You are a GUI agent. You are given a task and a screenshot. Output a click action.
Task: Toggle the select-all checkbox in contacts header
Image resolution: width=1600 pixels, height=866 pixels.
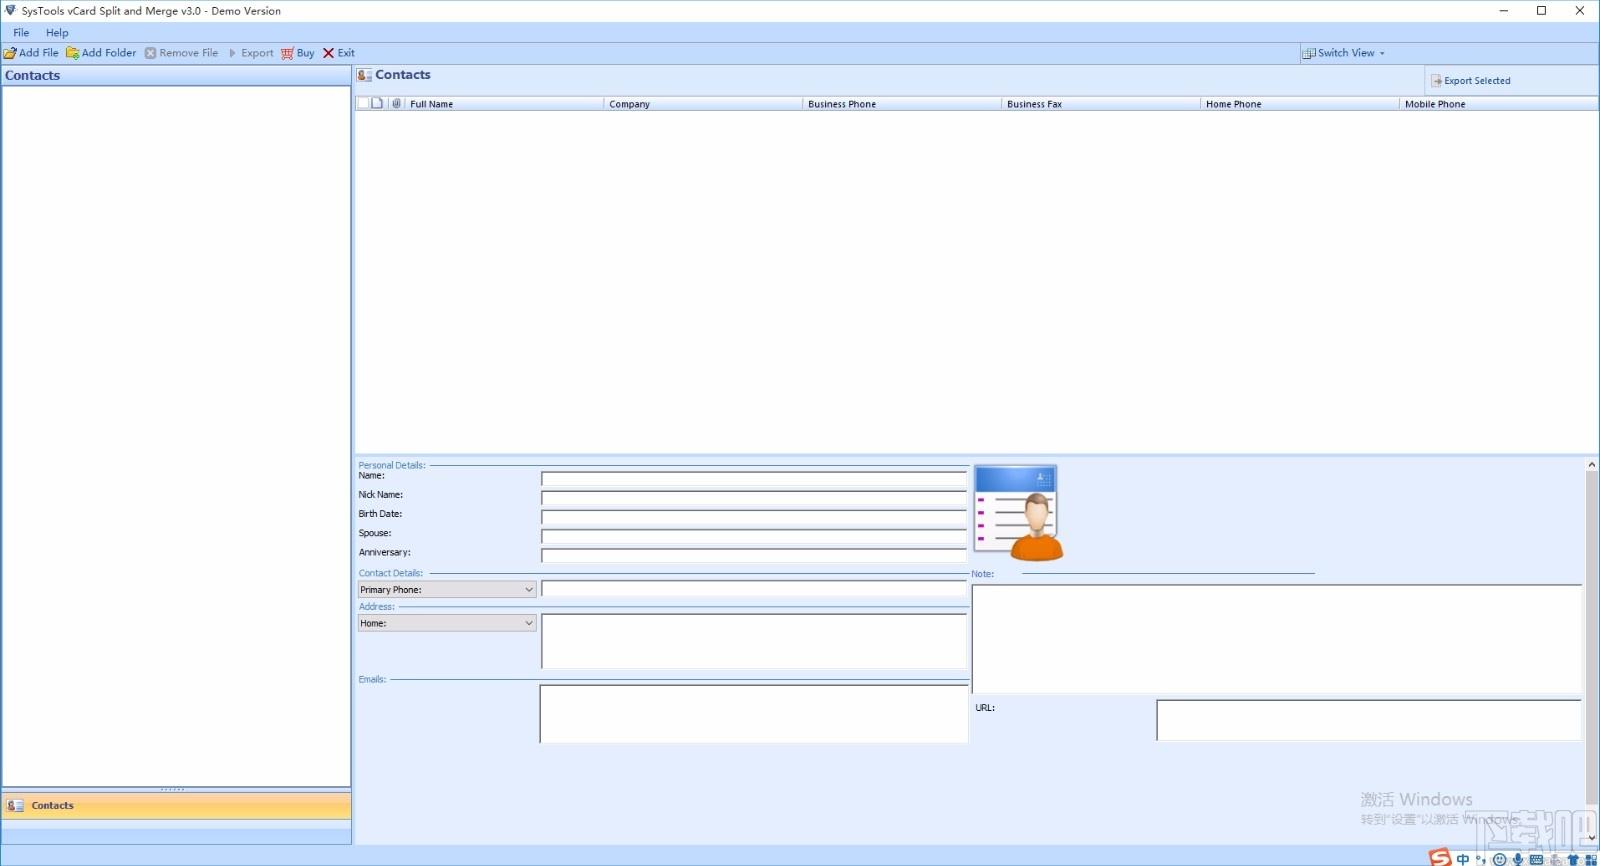[x=363, y=103]
